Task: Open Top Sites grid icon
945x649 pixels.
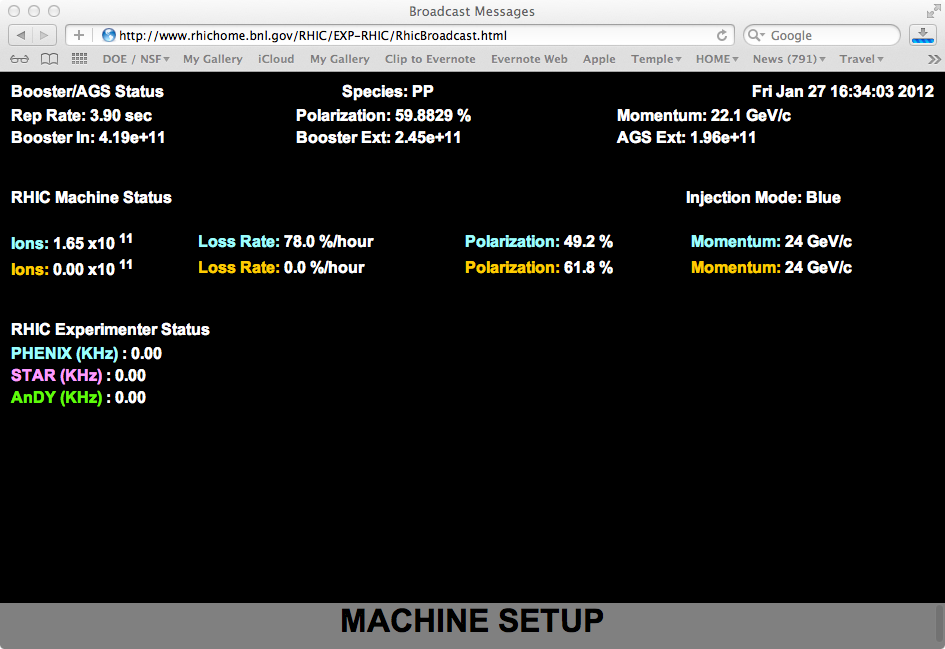Action: click(x=80, y=59)
